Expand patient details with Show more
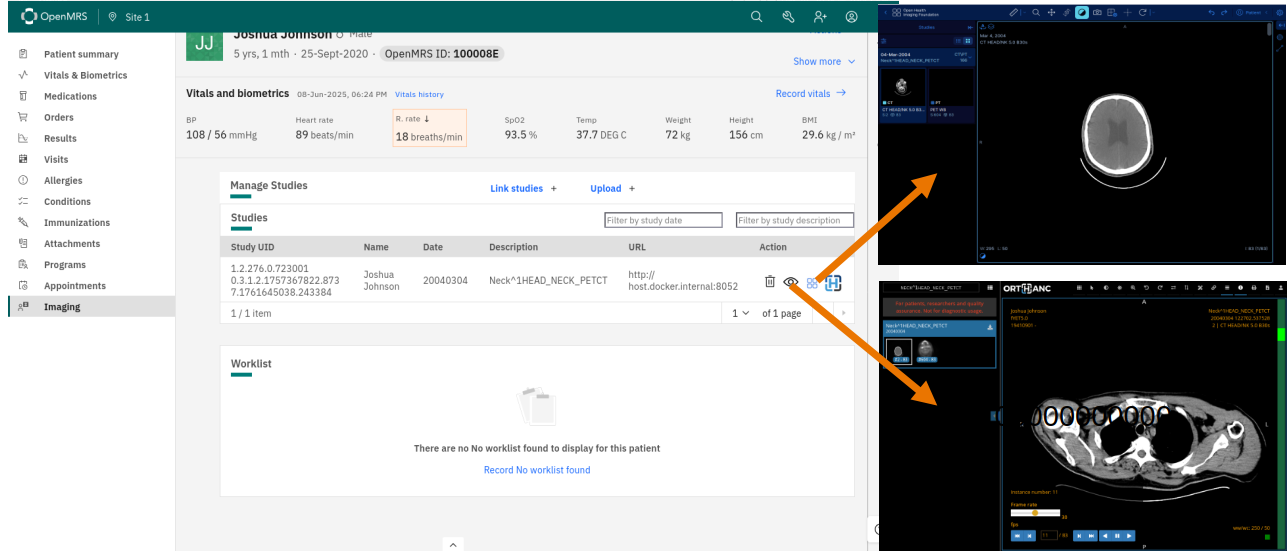Viewport: 1287px width, 553px height. point(824,61)
